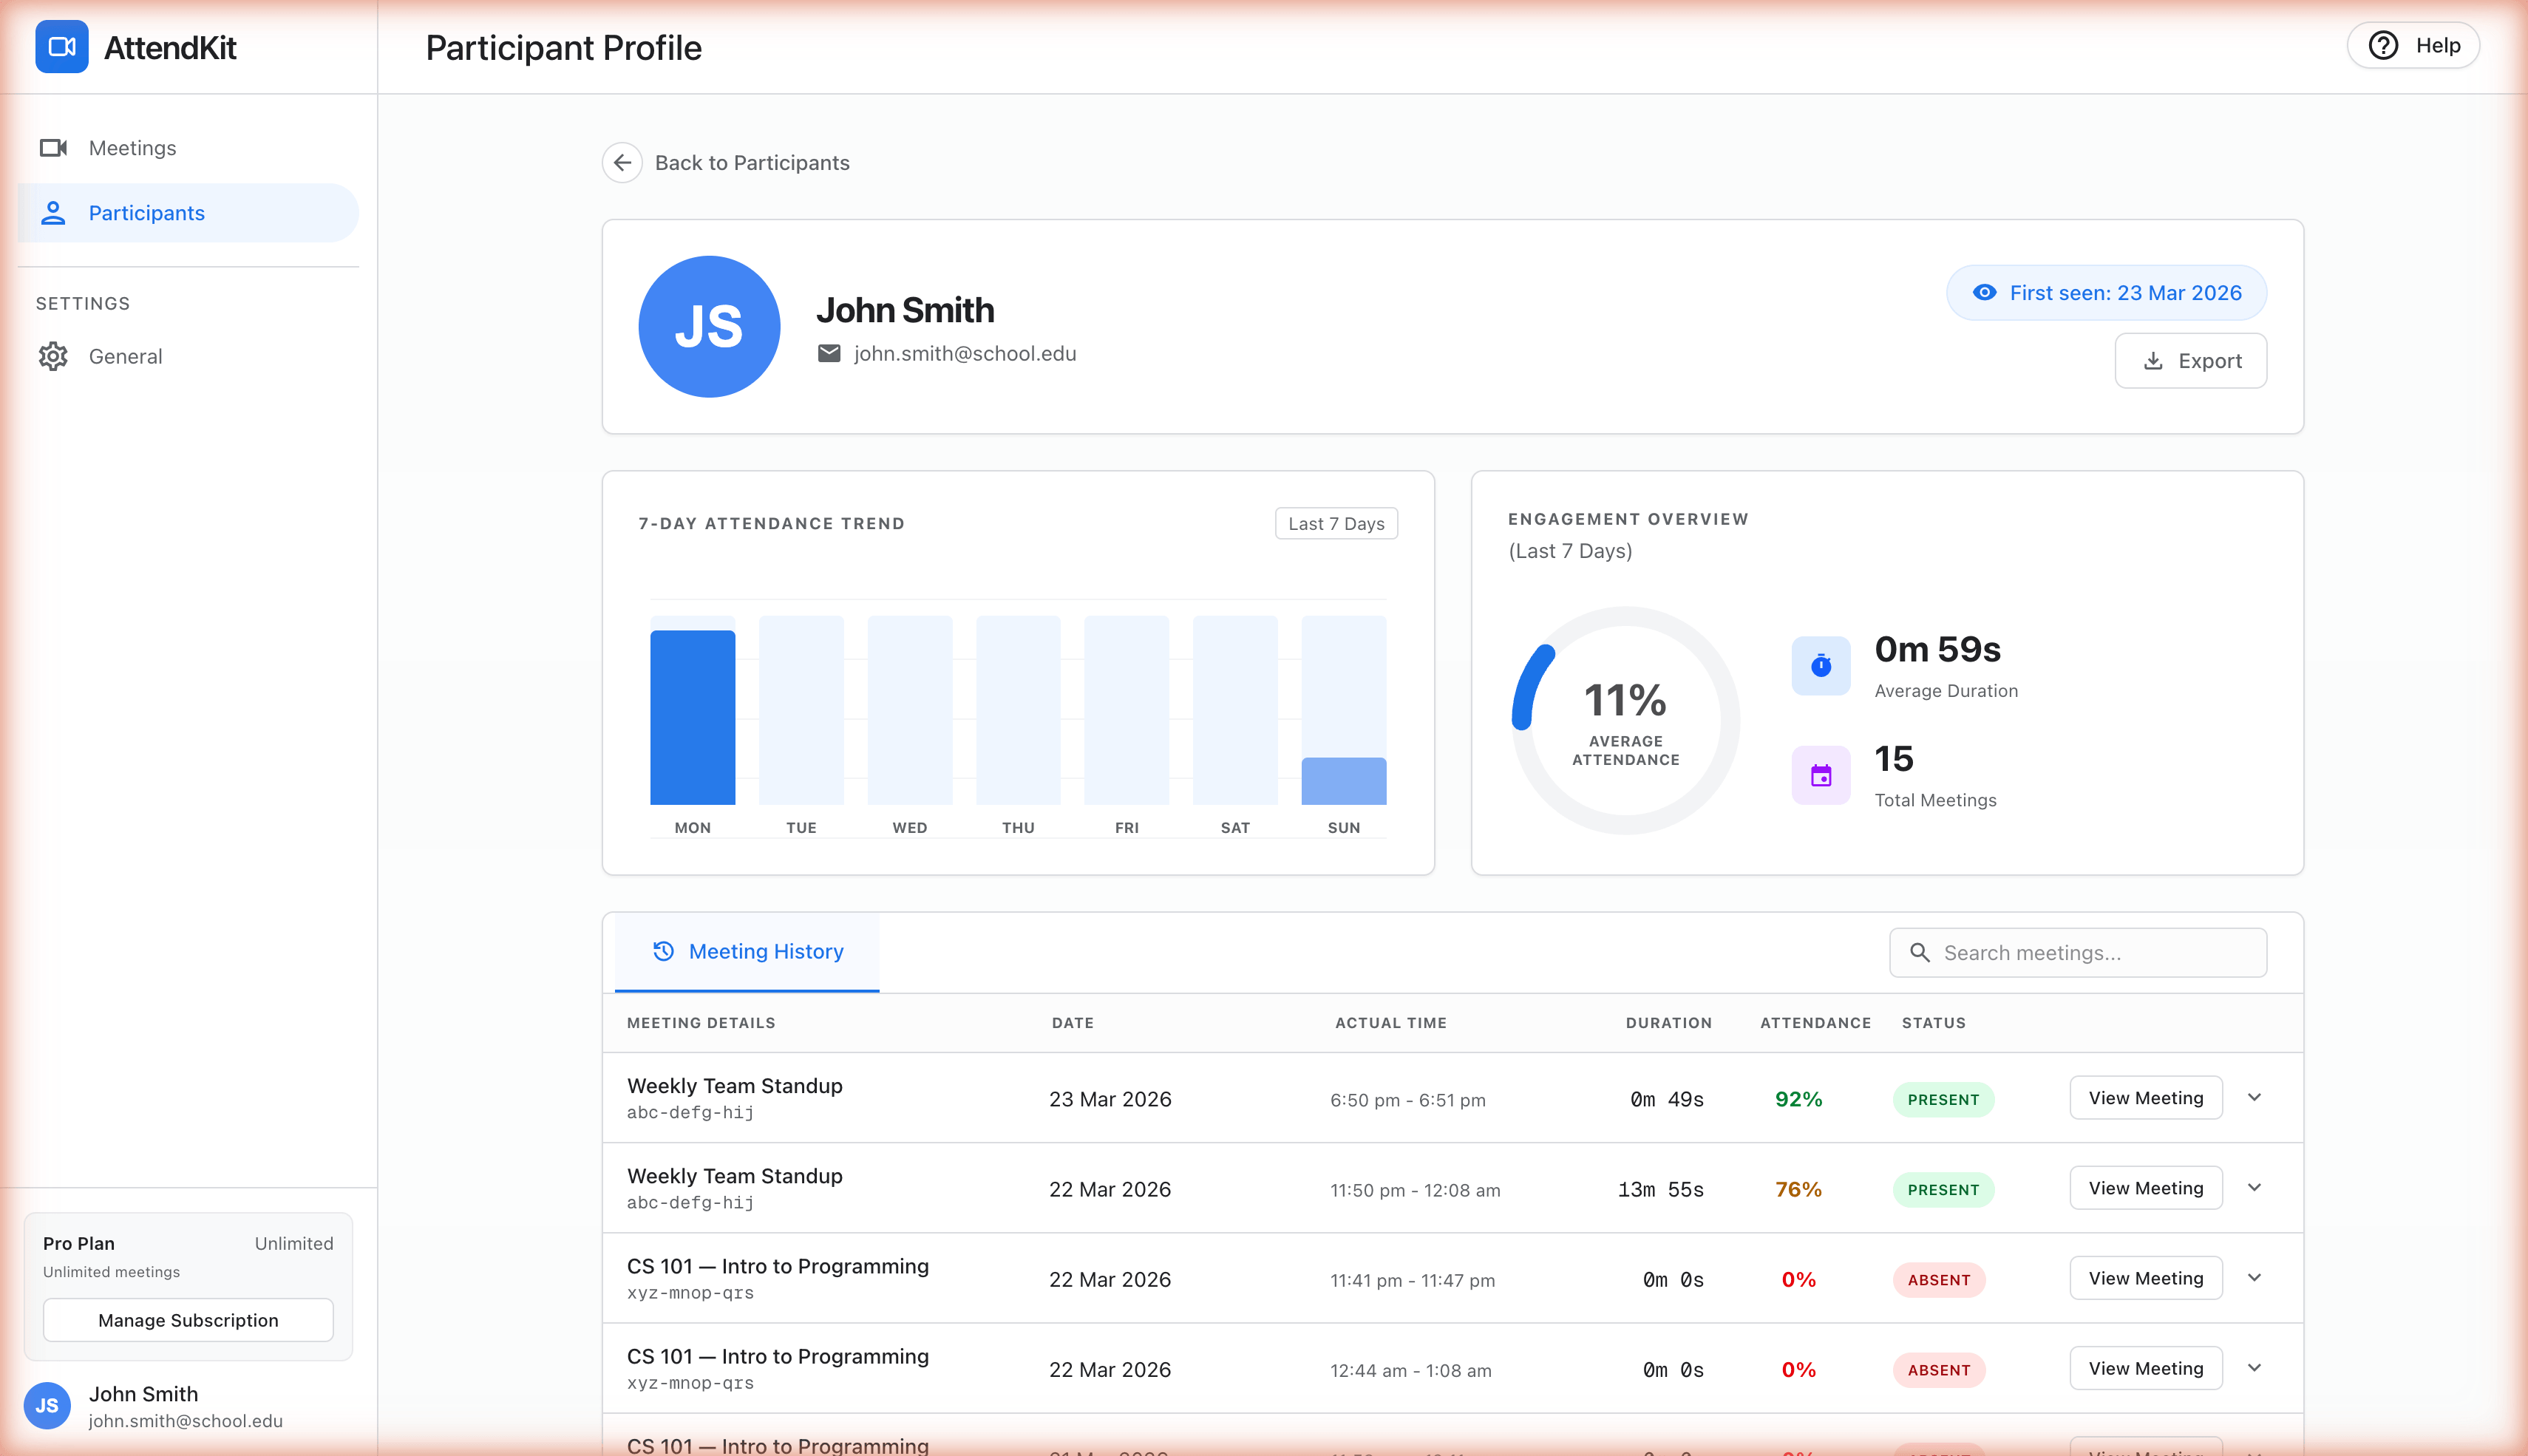
Task: Click Manage Subscription button
Action: 188,1320
